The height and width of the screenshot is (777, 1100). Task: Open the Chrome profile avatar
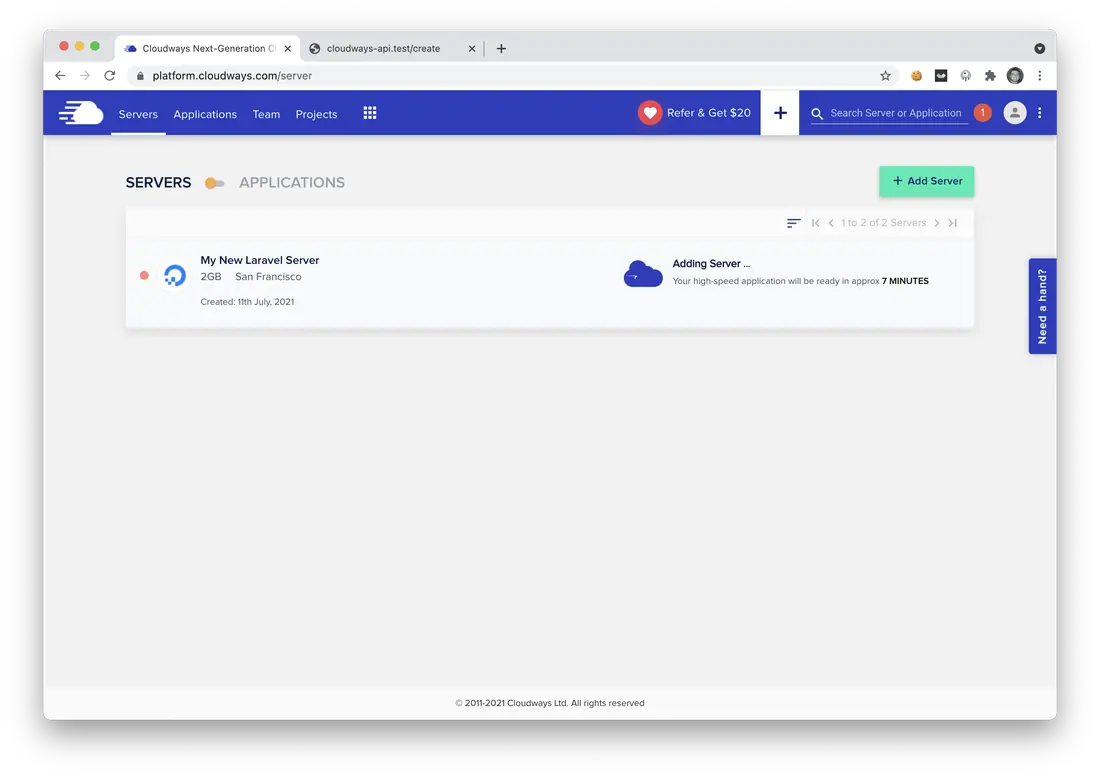coord(1014,76)
